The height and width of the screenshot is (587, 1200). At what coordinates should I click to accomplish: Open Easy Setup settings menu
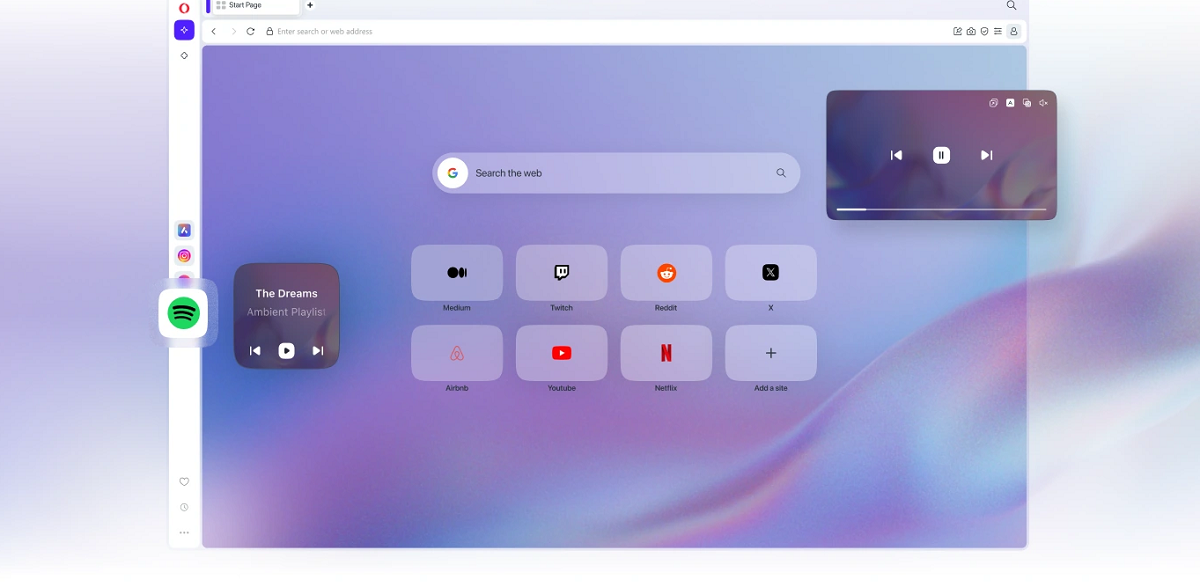coord(997,32)
